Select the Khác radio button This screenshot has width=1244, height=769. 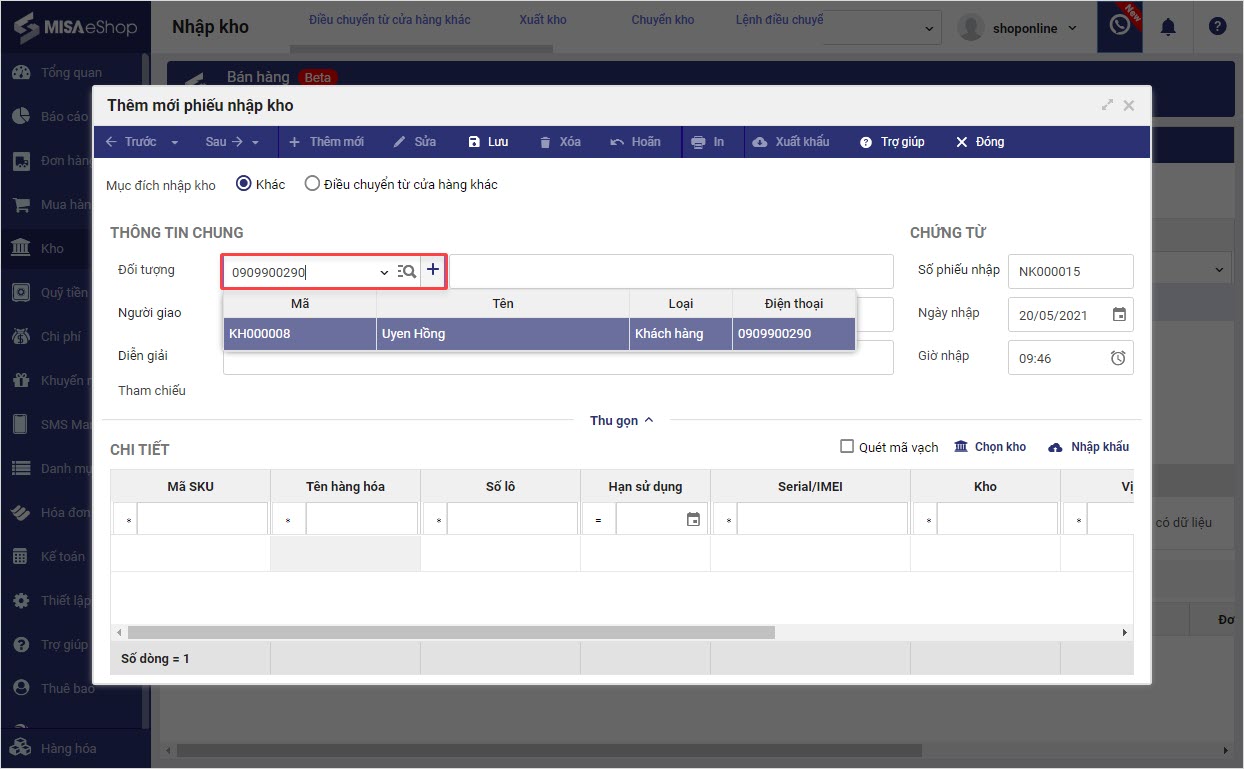(x=244, y=184)
